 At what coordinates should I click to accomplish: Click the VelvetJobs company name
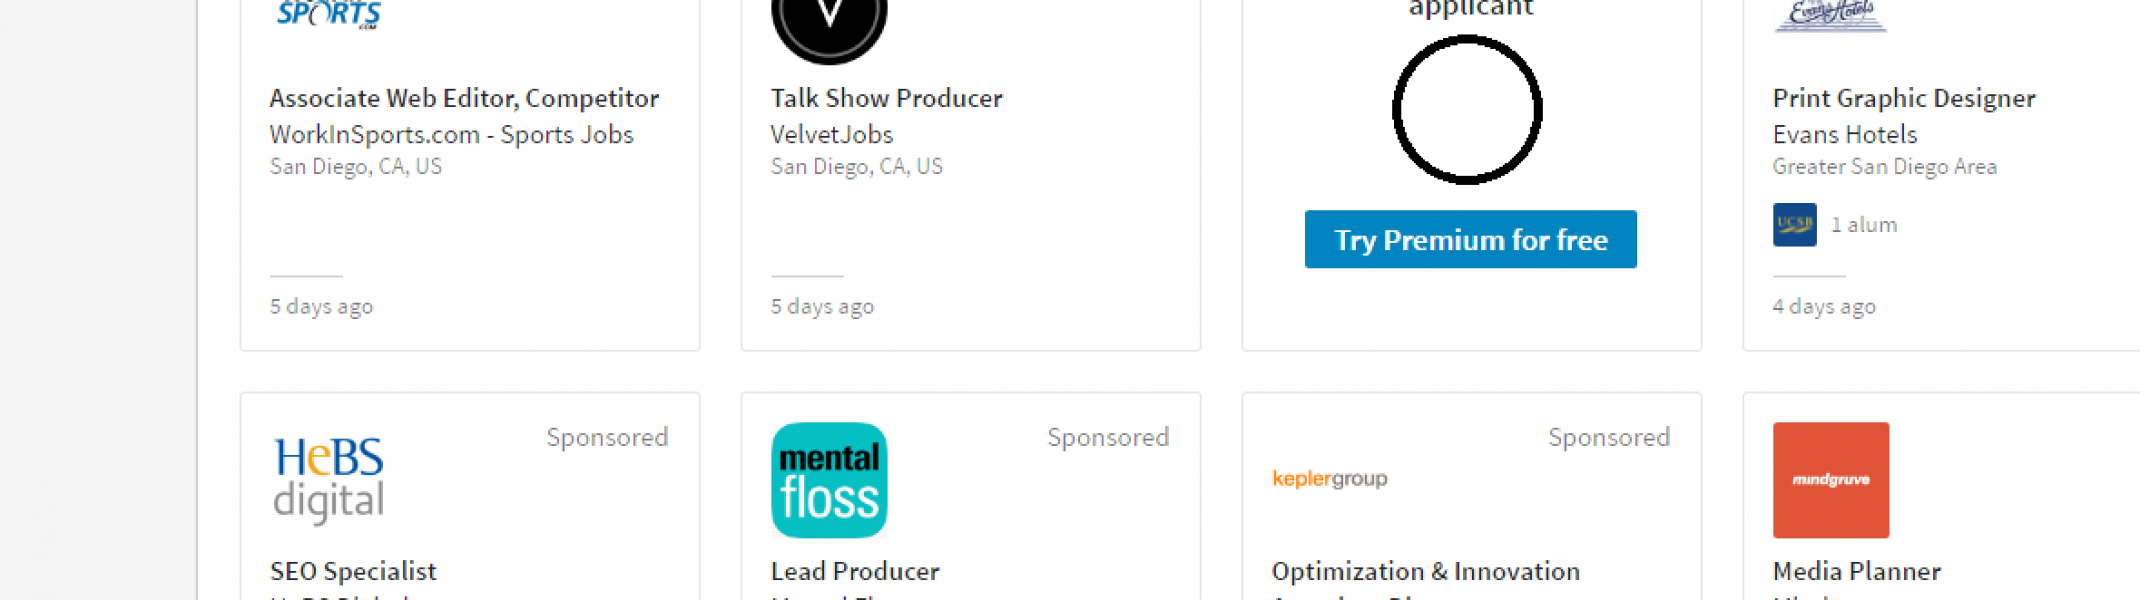pyautogui.click(x=832, y=134)
